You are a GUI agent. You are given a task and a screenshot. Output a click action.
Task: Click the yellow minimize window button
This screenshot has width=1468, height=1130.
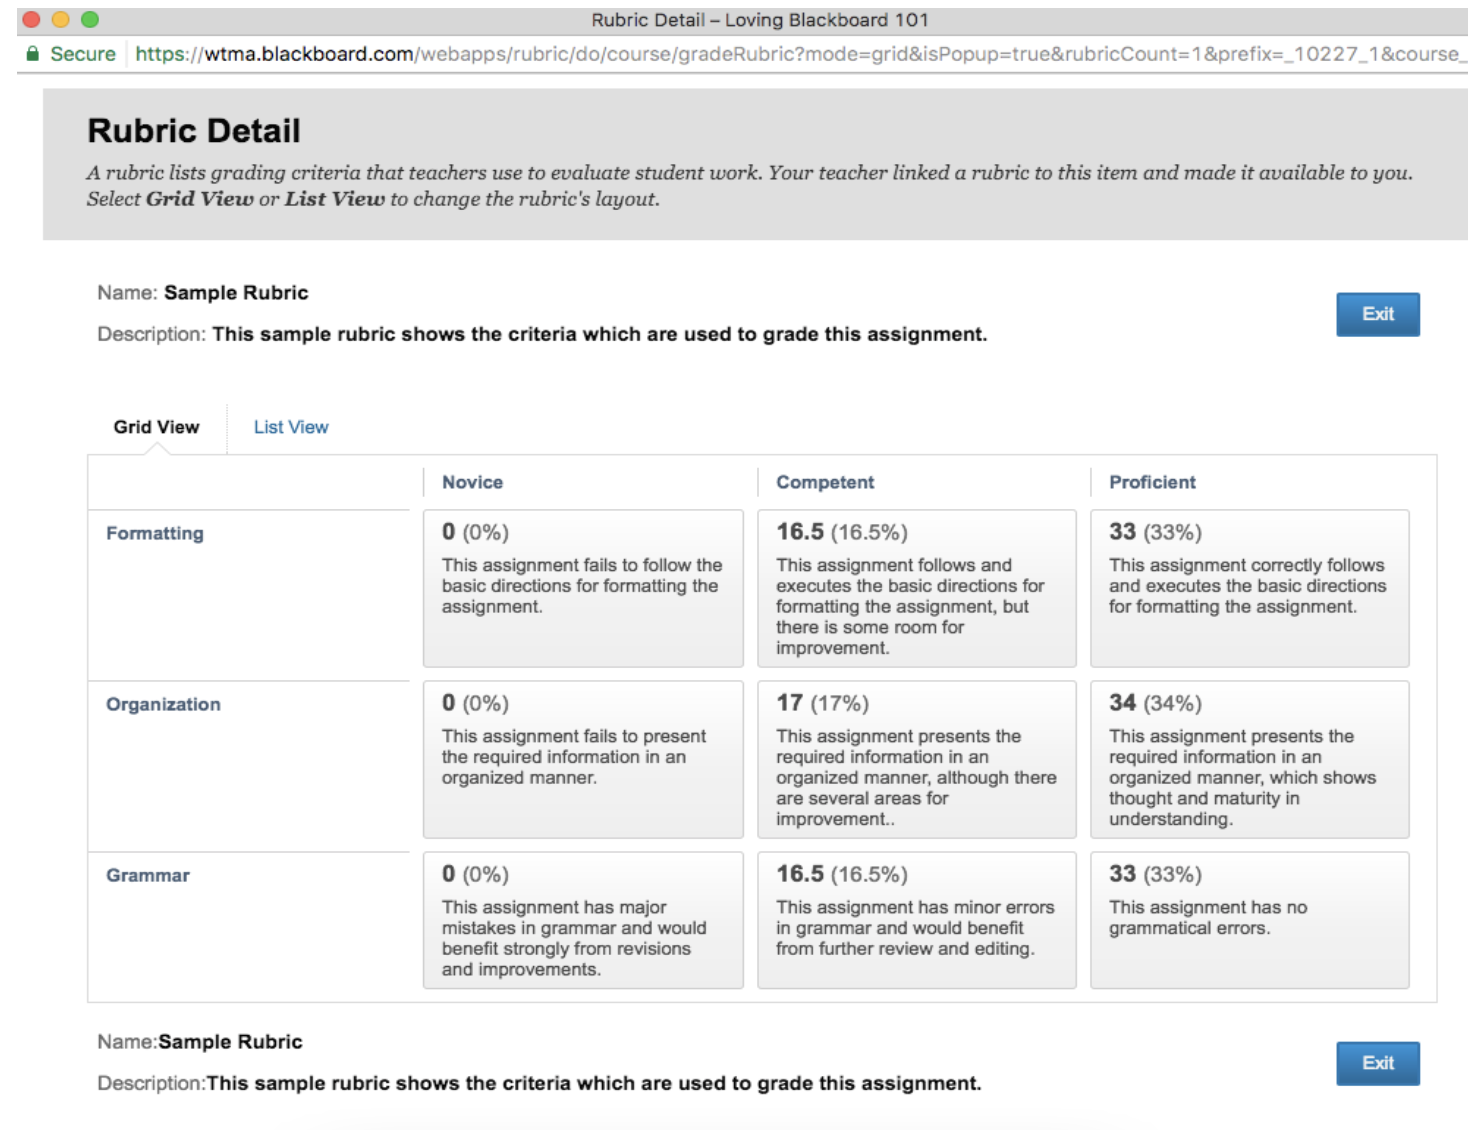point(60,19)
